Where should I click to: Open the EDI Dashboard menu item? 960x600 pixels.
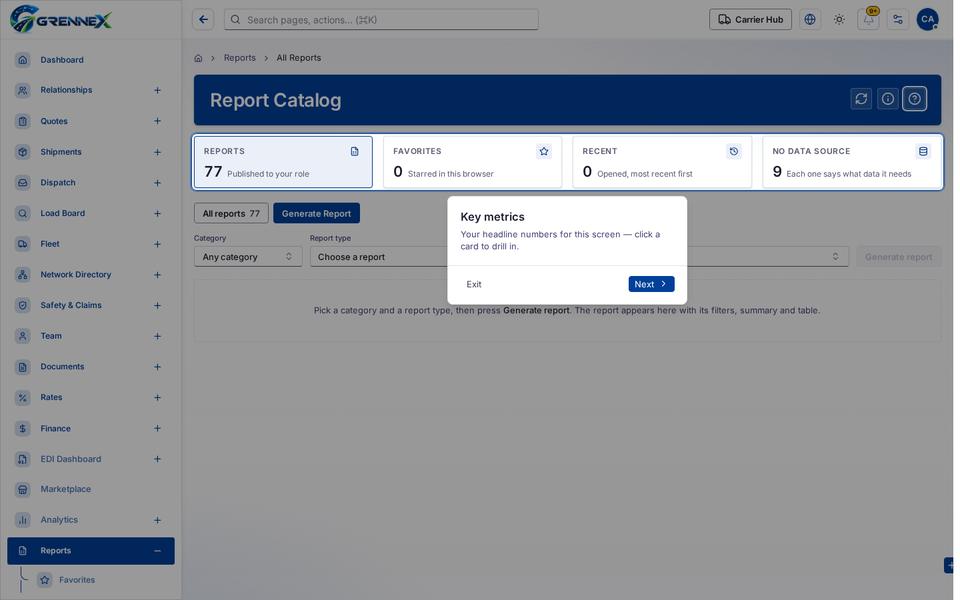(91, 459)
